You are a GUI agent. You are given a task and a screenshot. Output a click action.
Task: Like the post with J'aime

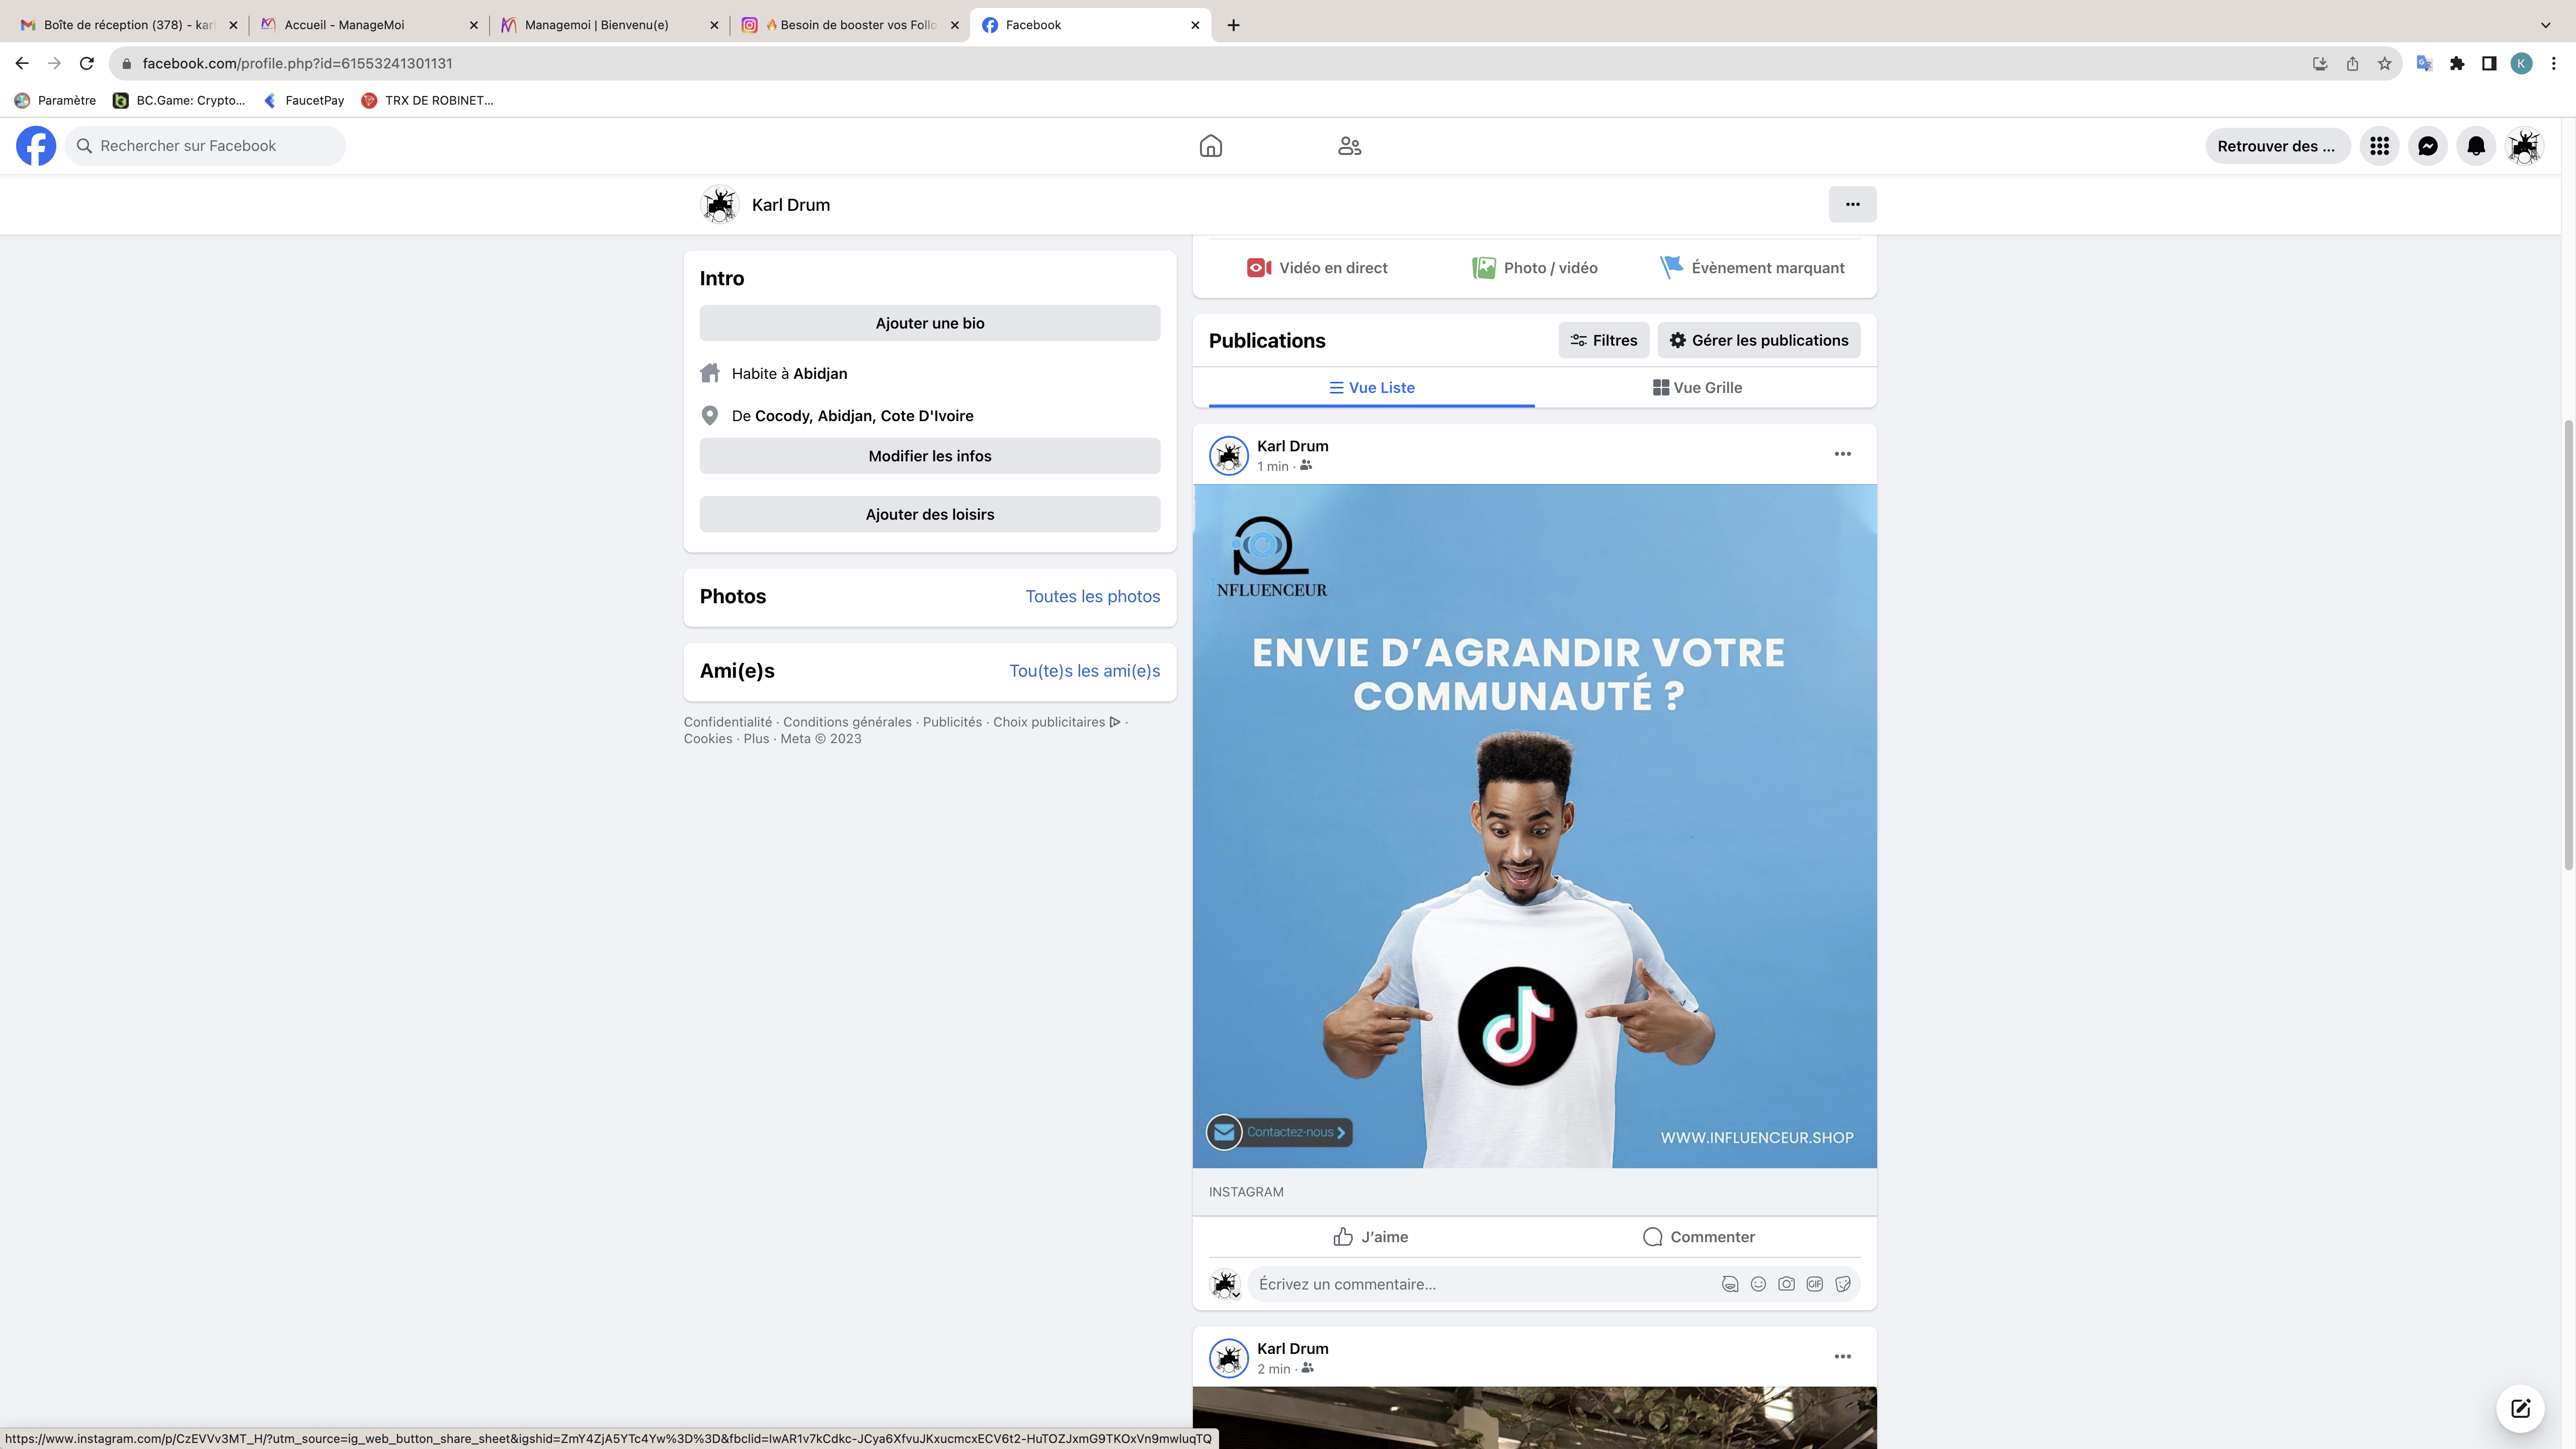coord(1370,1237)
